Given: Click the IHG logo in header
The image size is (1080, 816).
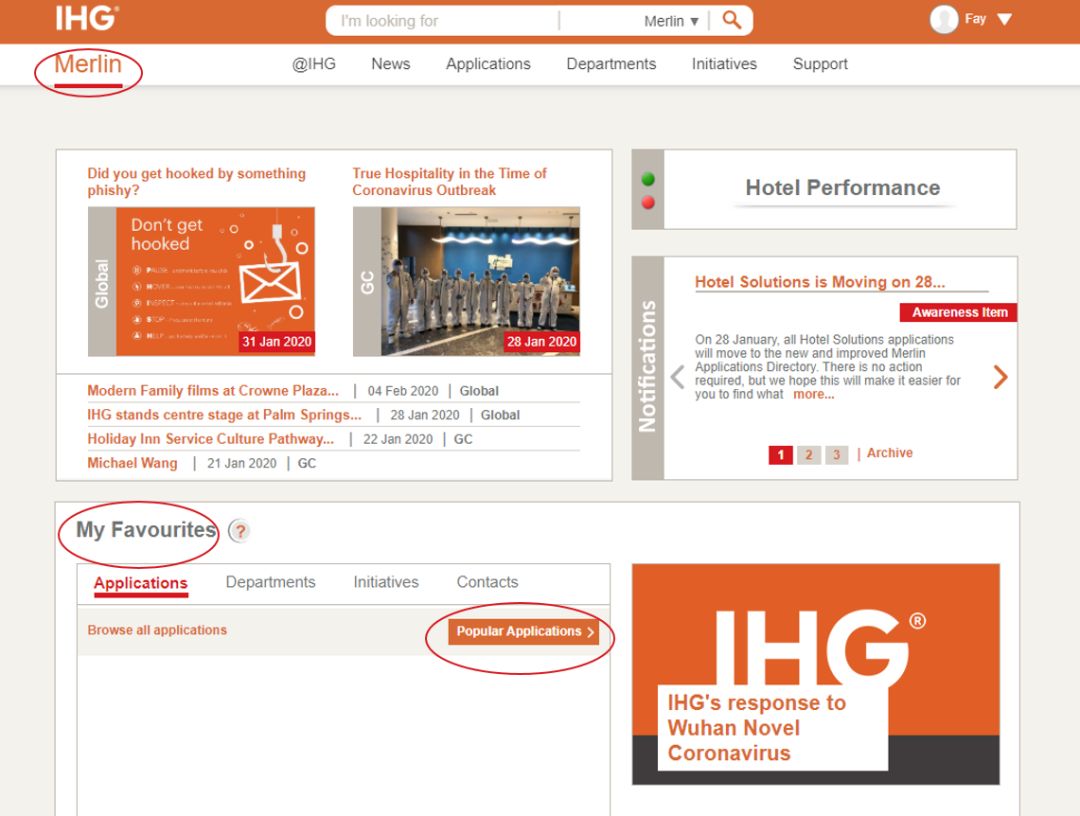Looking at the screenshot, I should tap(87, 19).
